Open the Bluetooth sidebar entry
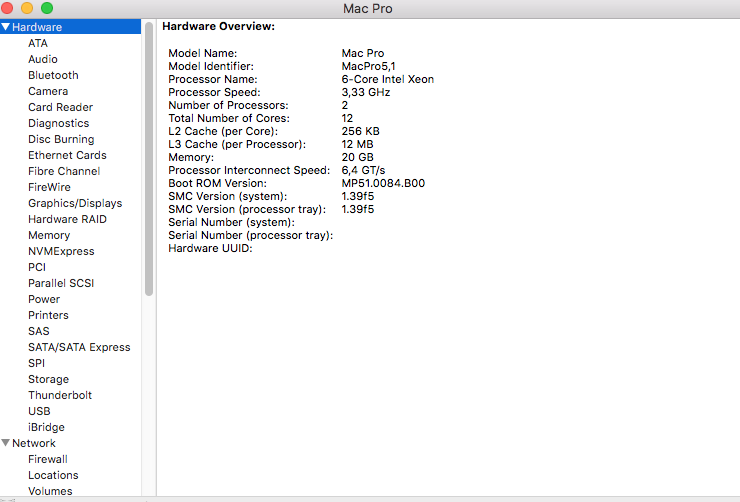Screen dimensions: 740x502 tap(53, 75)
